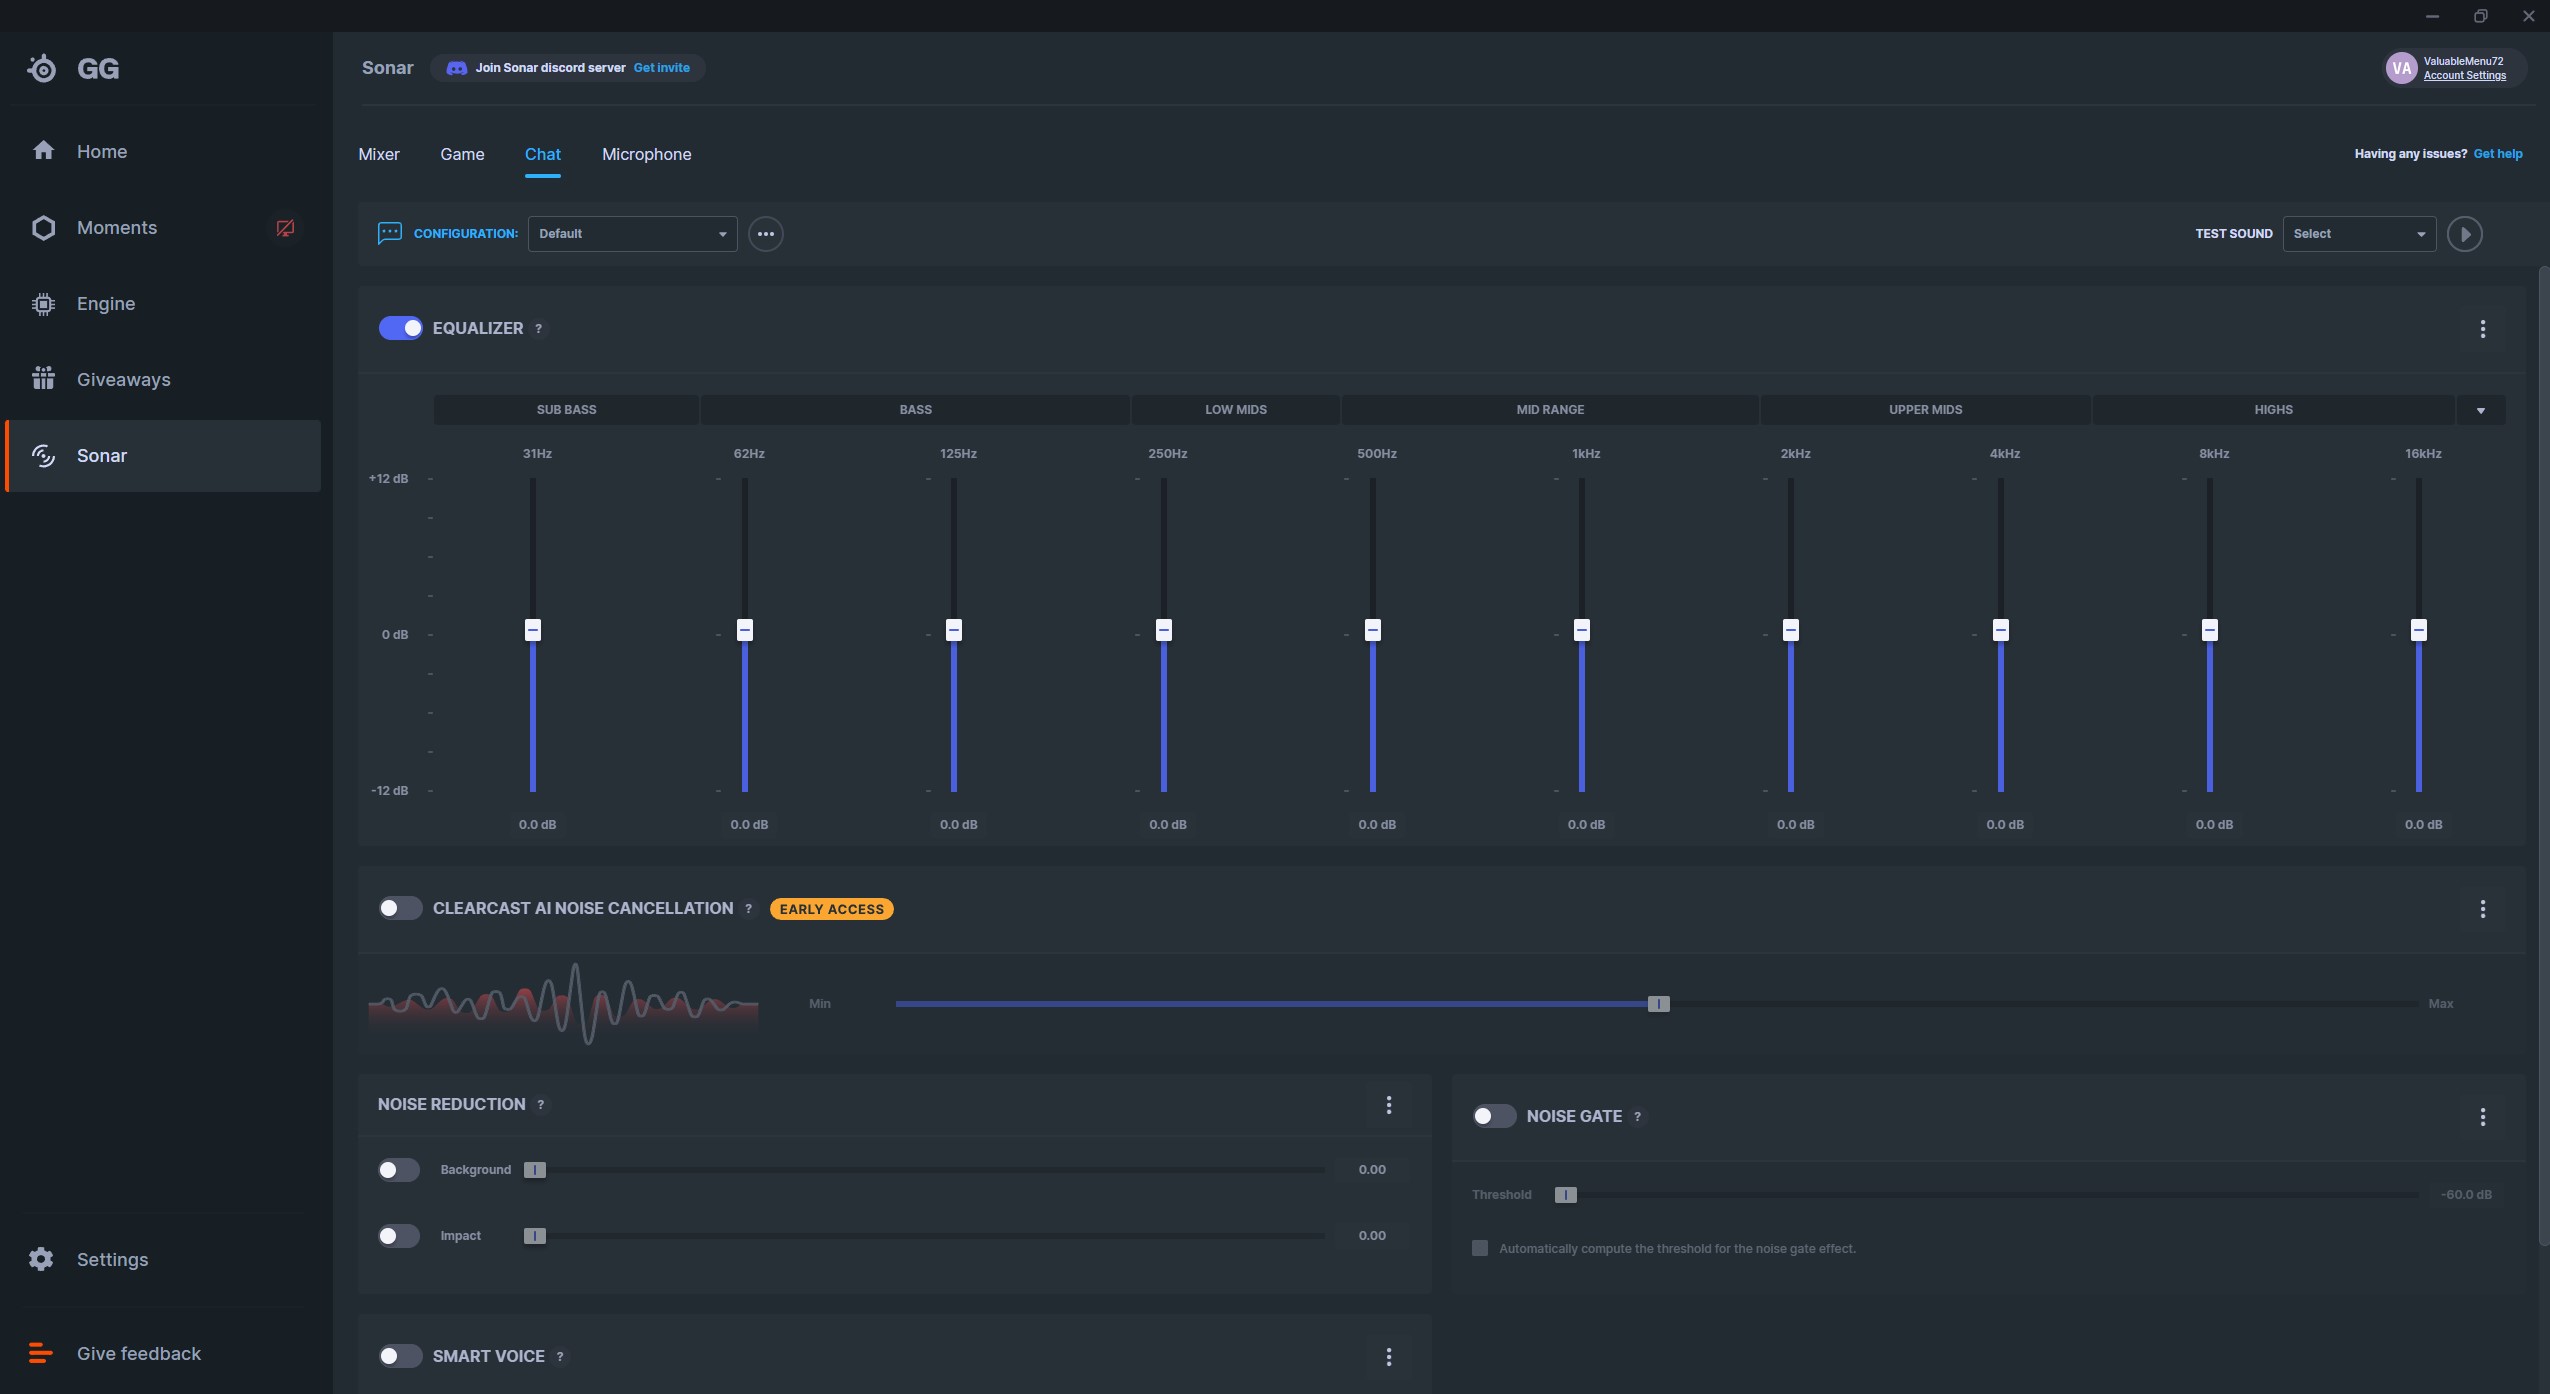Open the Test Sound Select dropdown
This screenshot has width=2550, height=1394.
tap(2359, 234)
